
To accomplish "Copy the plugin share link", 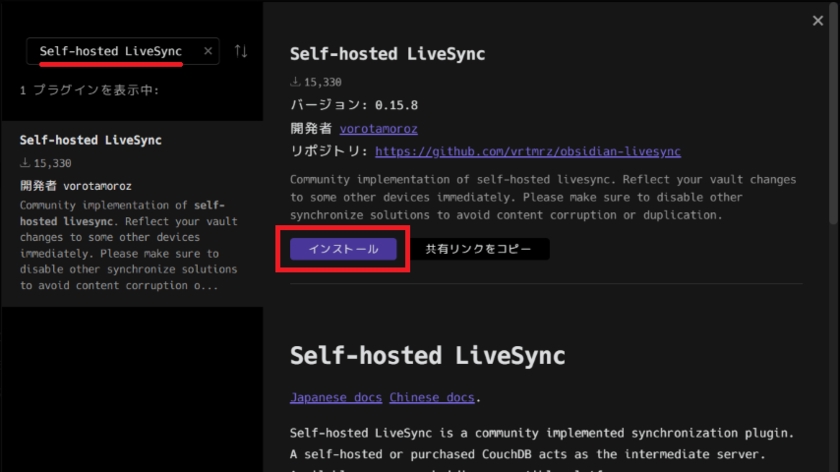I will coord(478,249).
